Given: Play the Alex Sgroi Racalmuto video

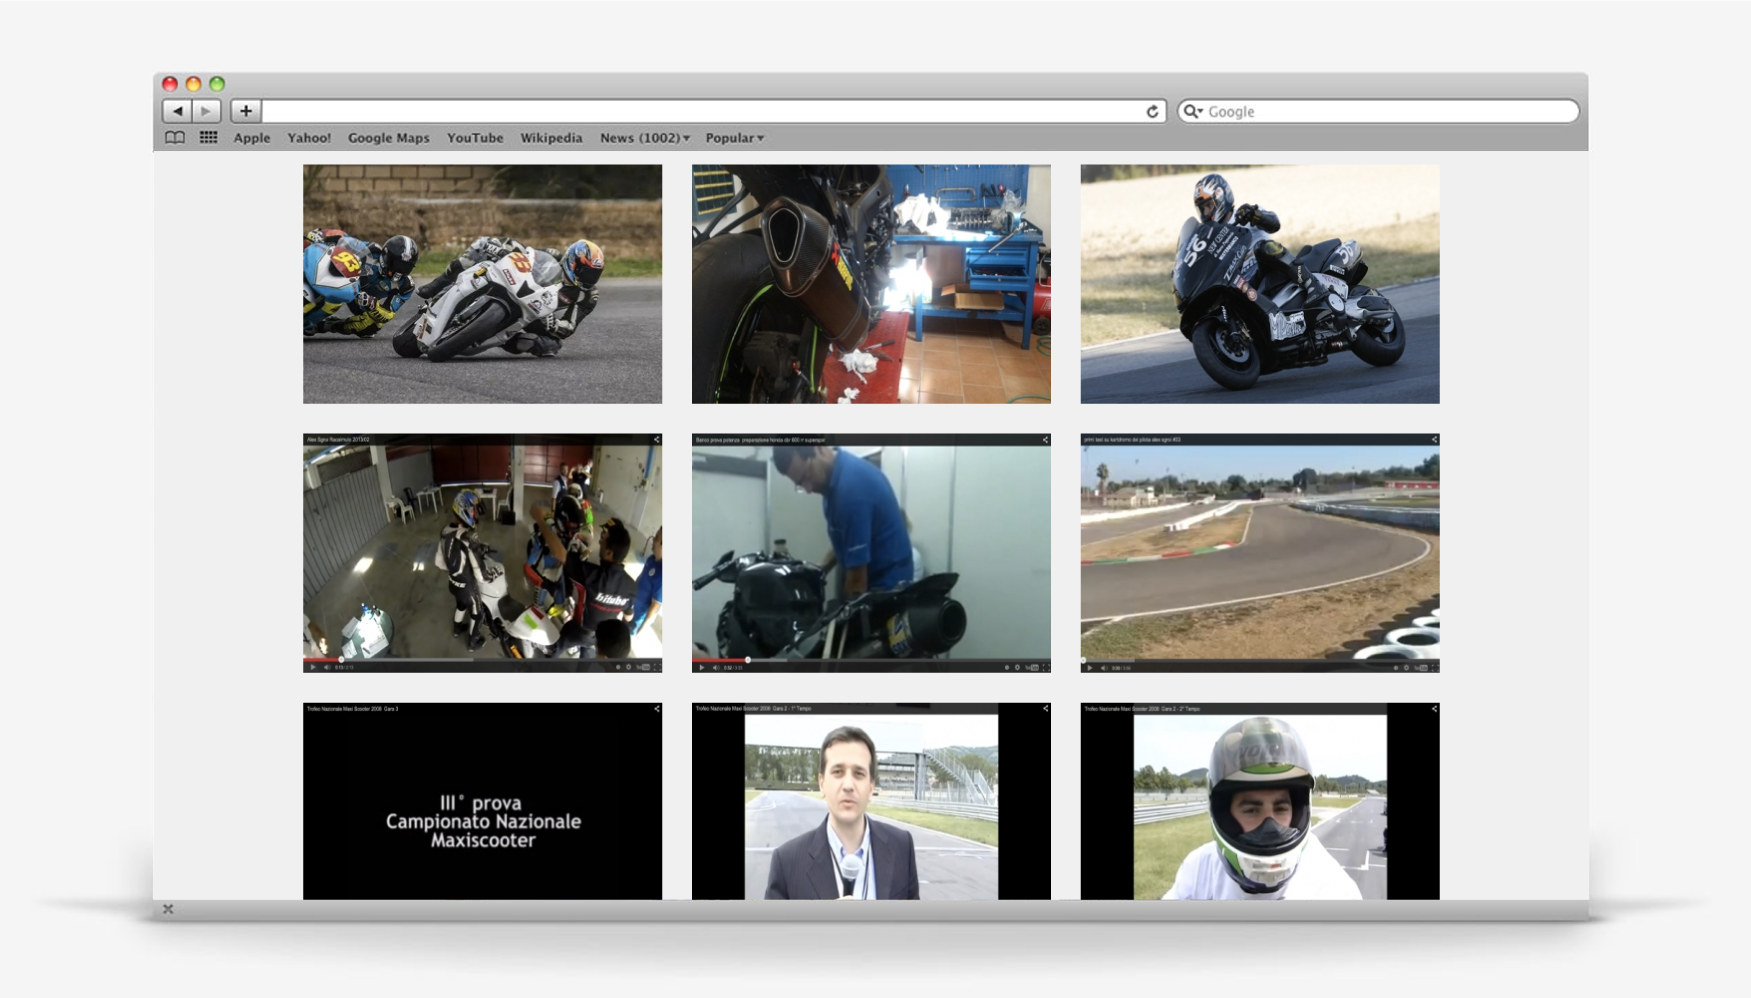Looking at the screenshot, I should tap(312, 667).
